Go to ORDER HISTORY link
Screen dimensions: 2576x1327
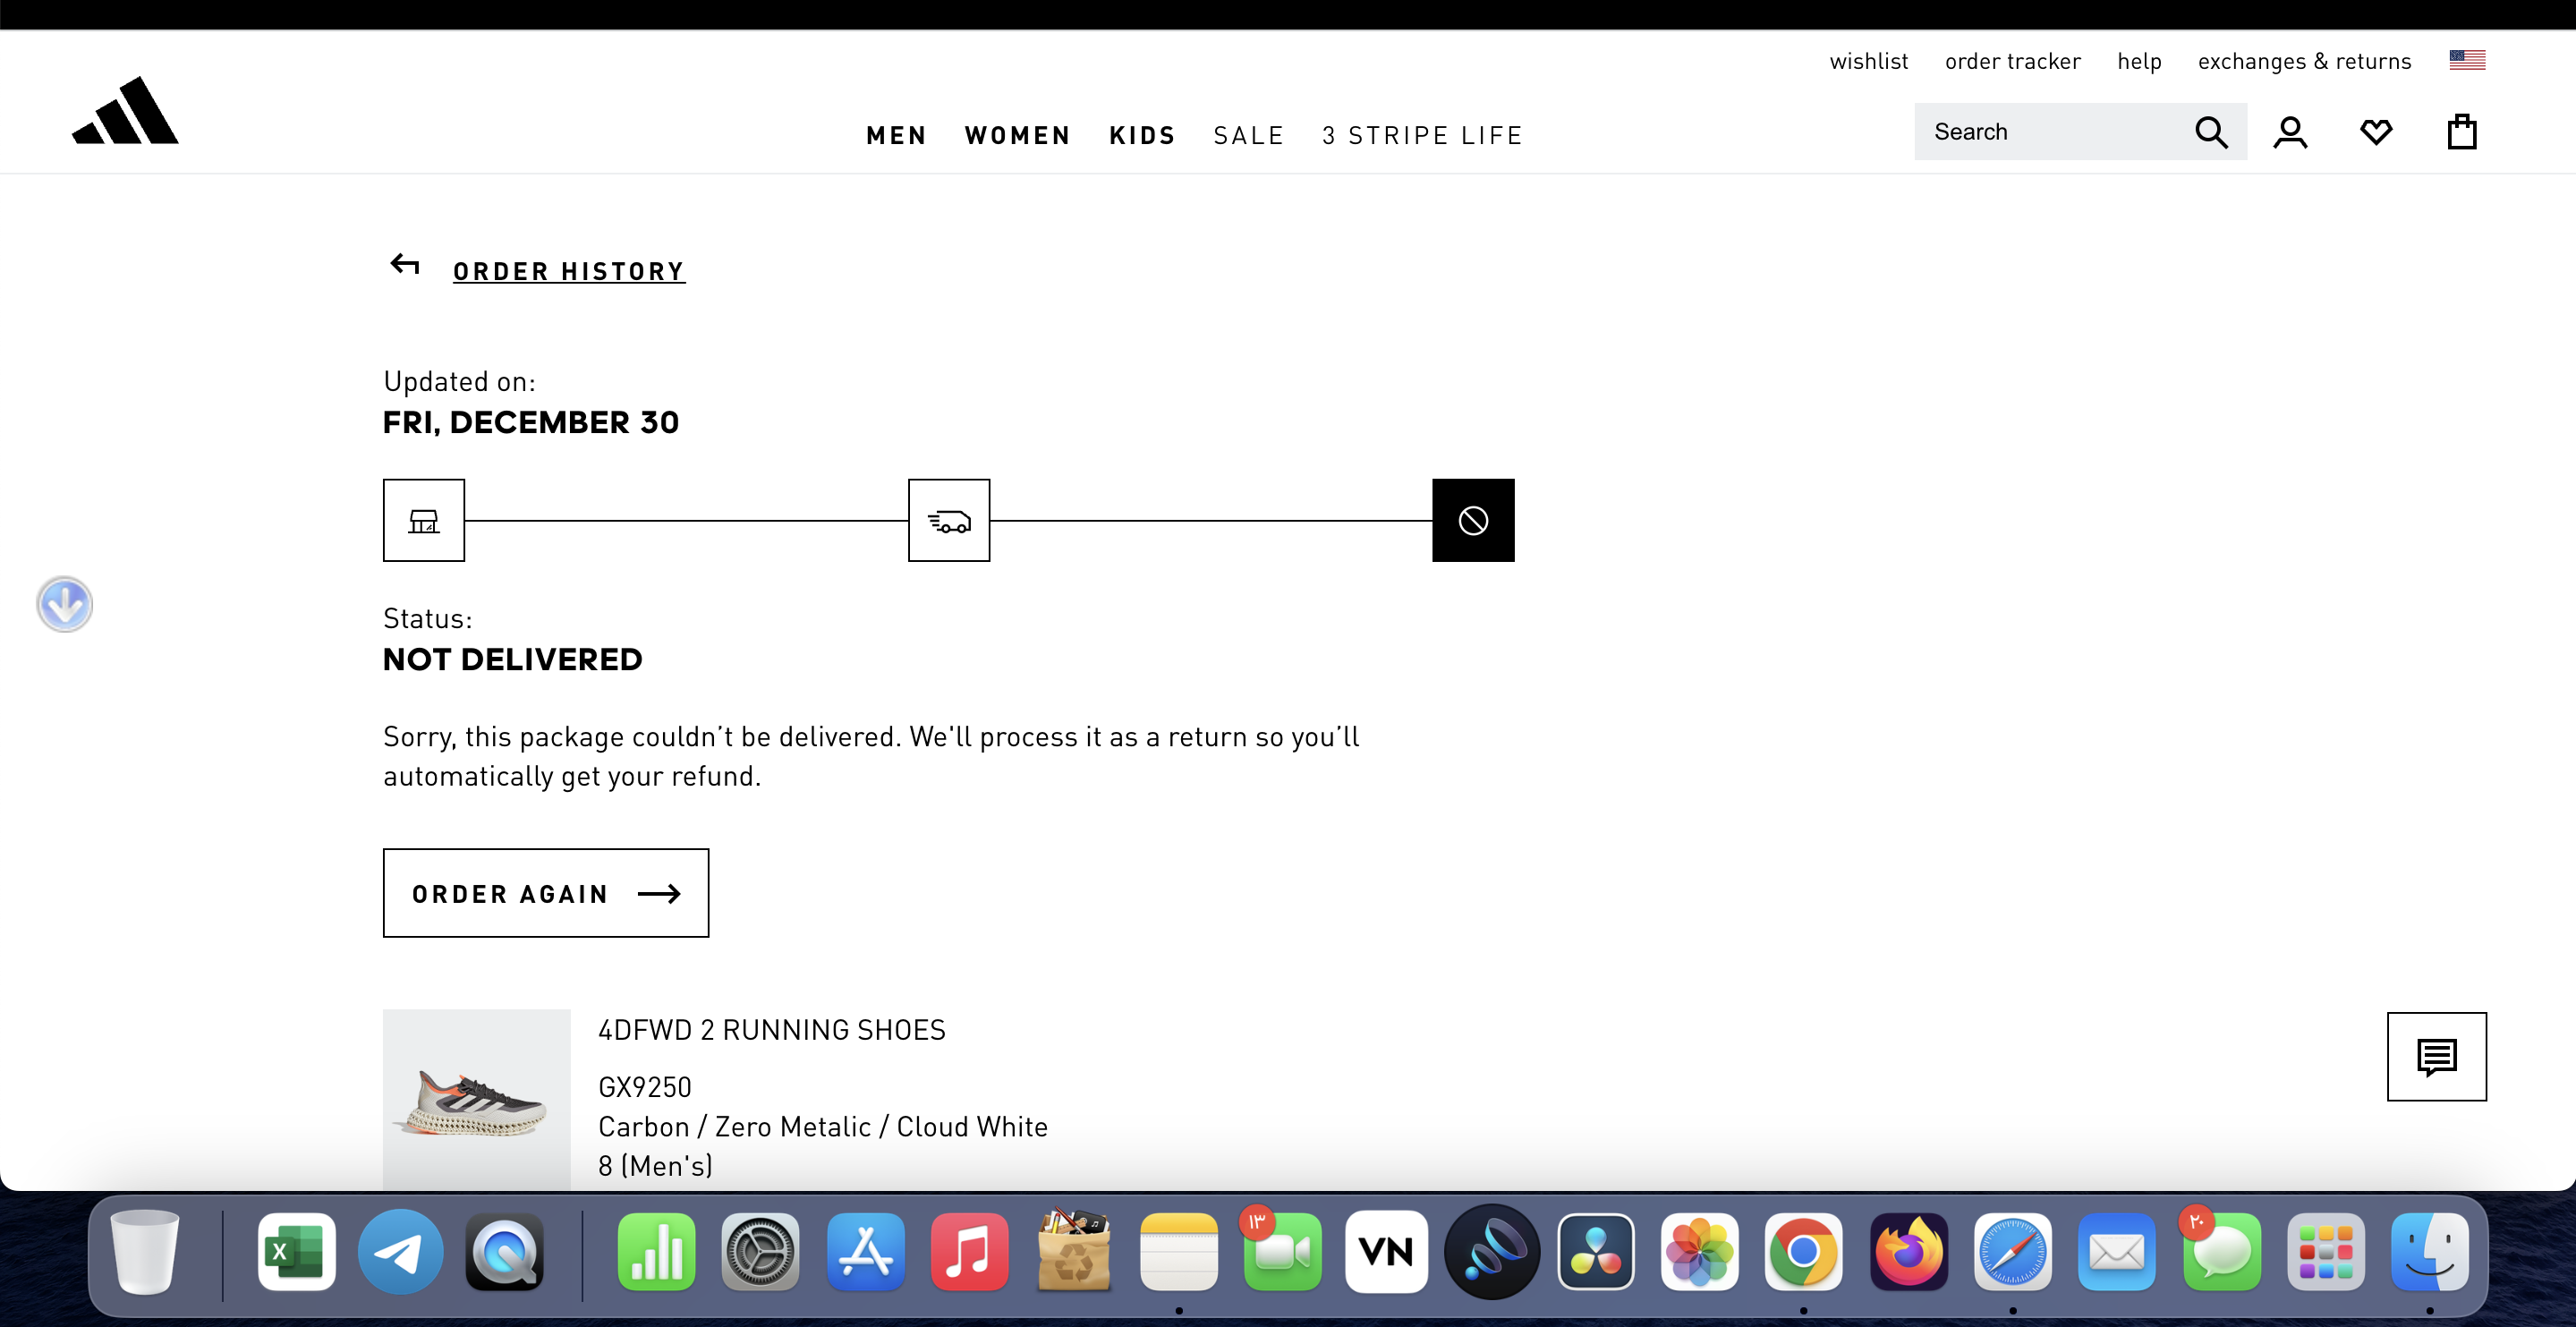[569, 271]
